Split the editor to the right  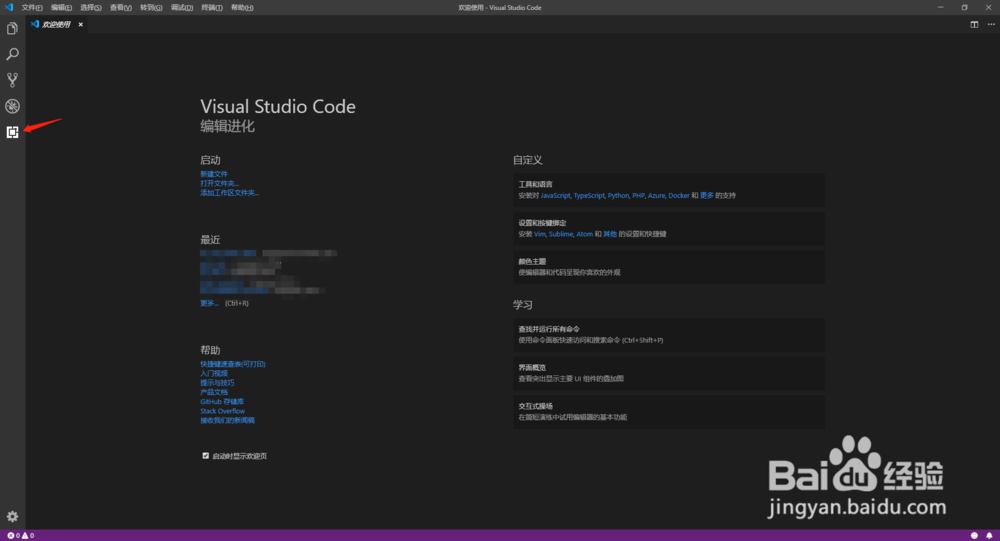[974, 24]
